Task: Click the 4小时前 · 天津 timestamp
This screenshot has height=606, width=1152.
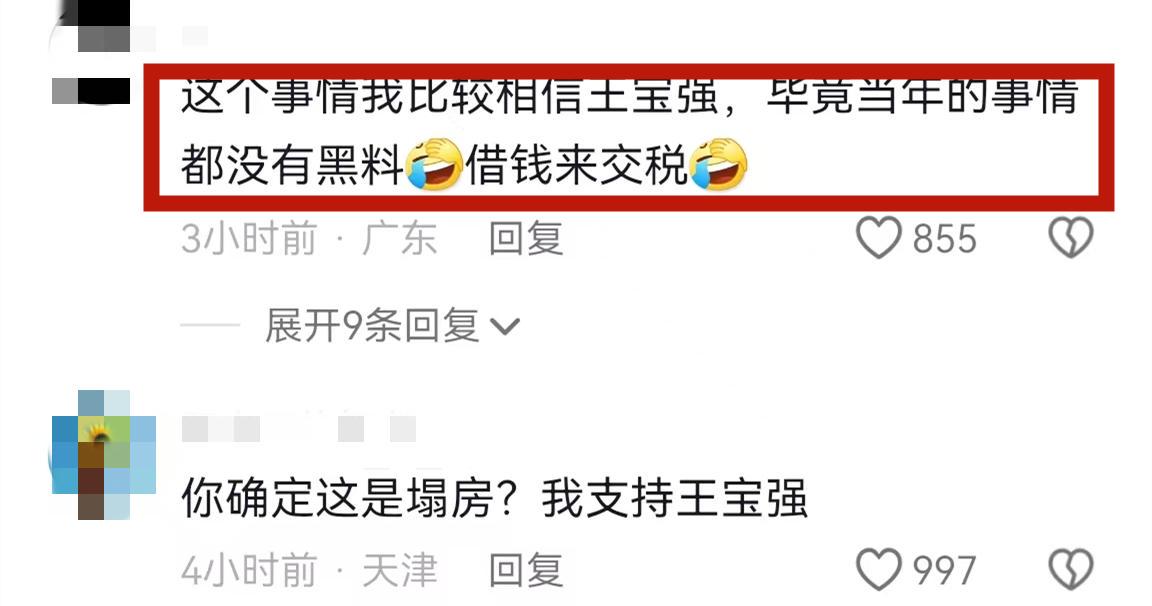Action: (x=309, y=571)
